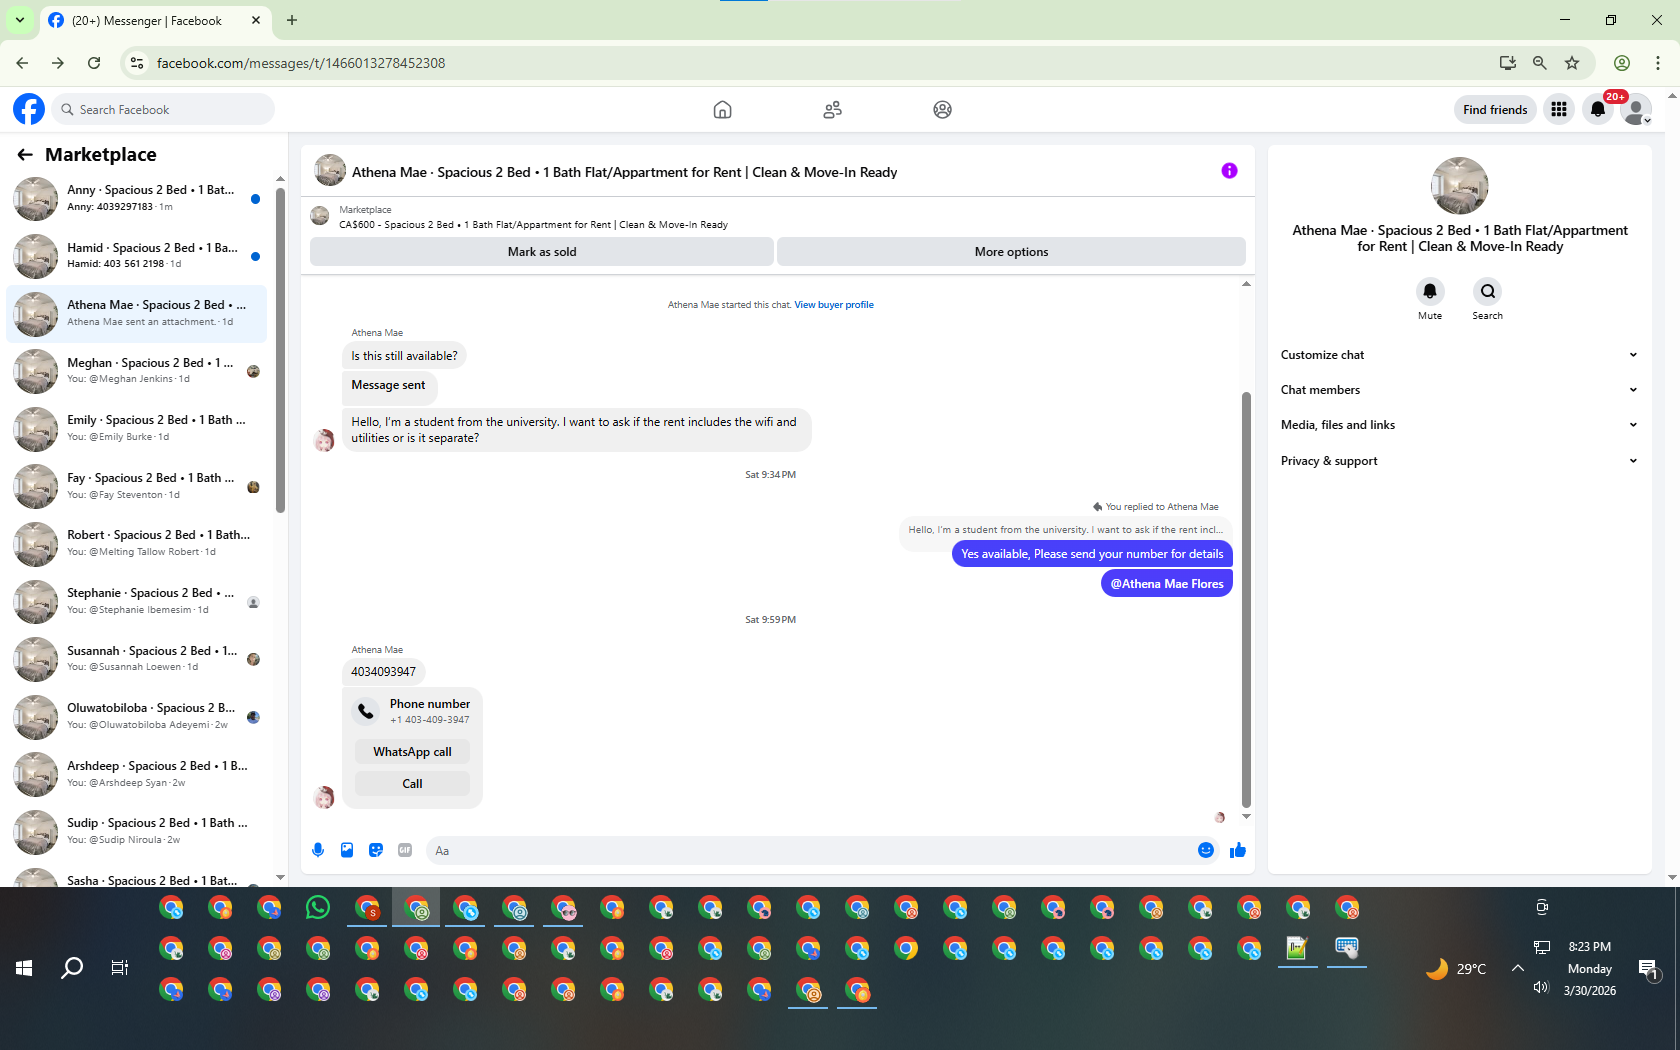Open the Chrome tab search dropdown
This screenshot has height=1050, width=1680.
coord(19,20)
